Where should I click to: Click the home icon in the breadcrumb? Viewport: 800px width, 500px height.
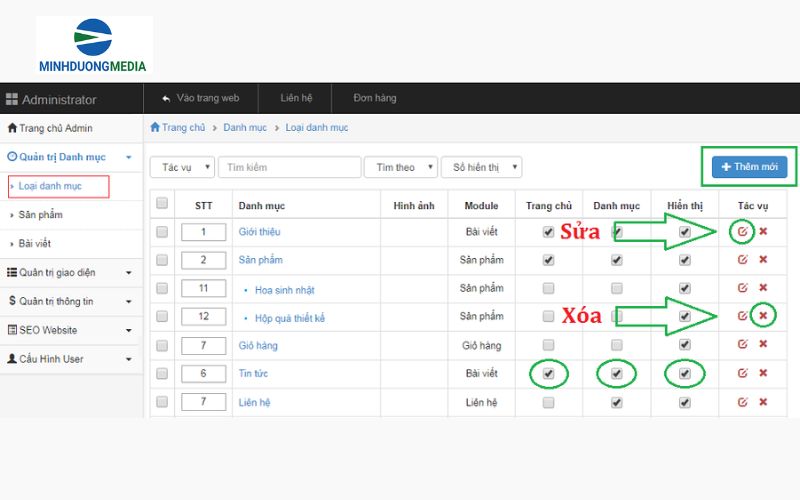click(155, 128)
